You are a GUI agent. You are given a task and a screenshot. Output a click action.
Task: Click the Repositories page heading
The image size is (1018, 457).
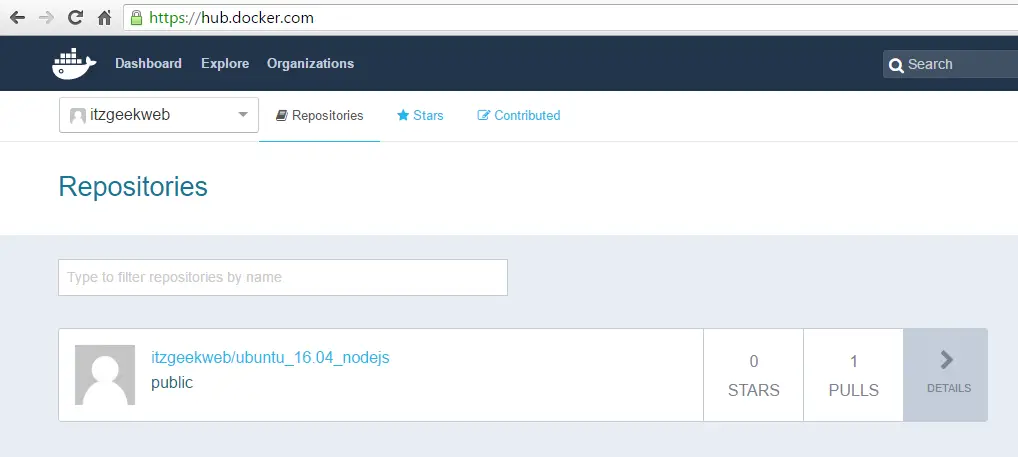pos(133,187)
